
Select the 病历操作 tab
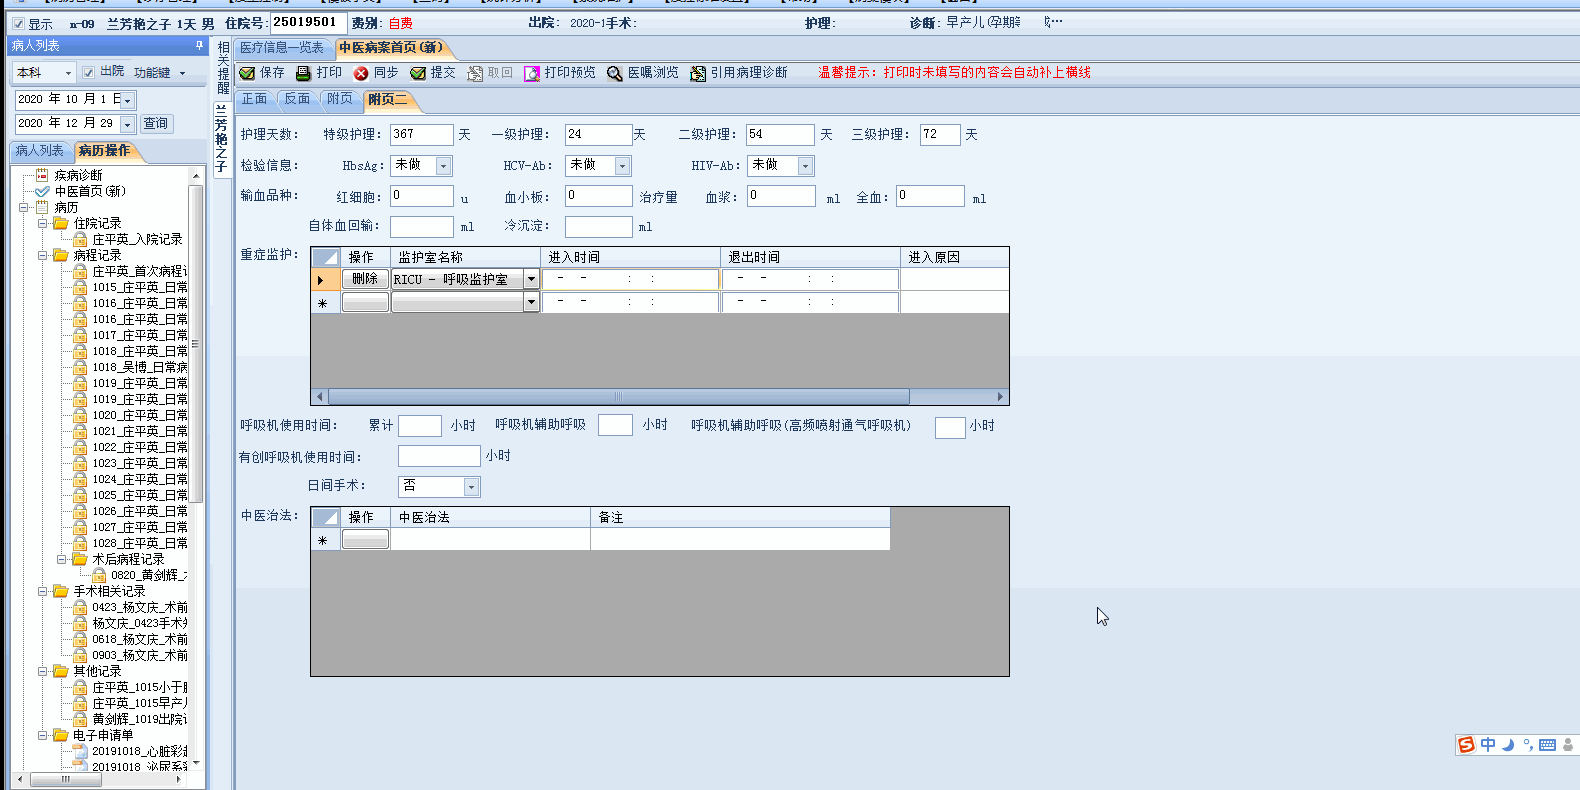click(104, 151)
